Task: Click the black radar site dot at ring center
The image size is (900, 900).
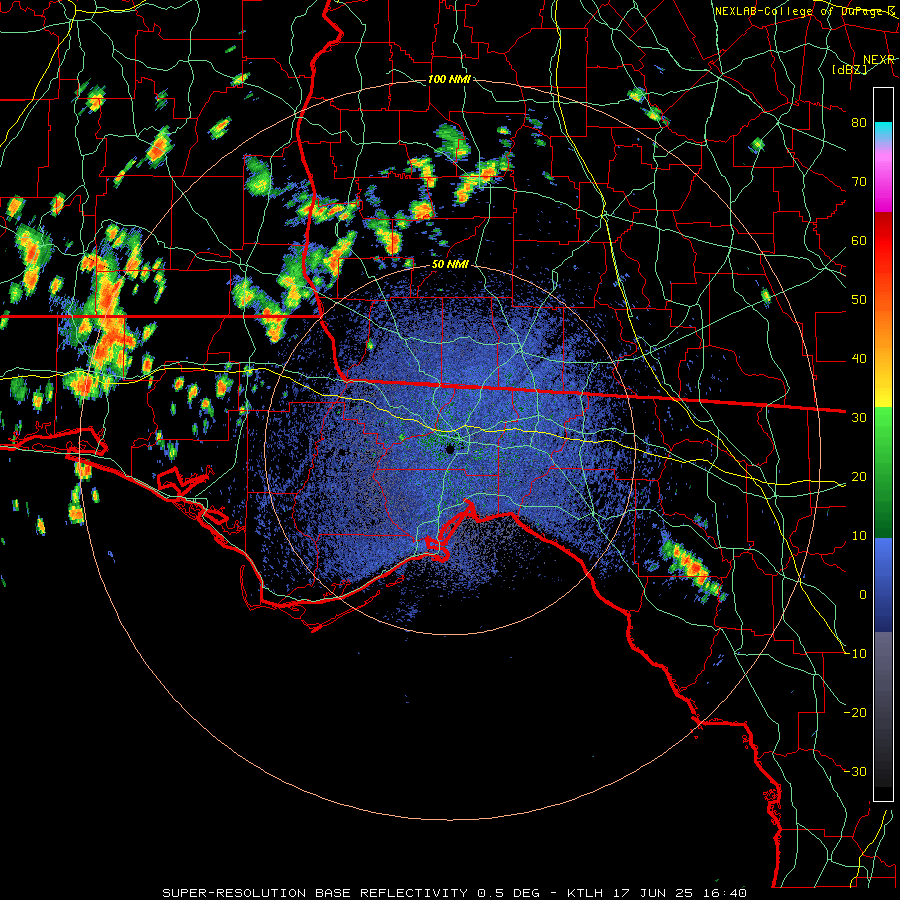Action: (x=450, y=449)
